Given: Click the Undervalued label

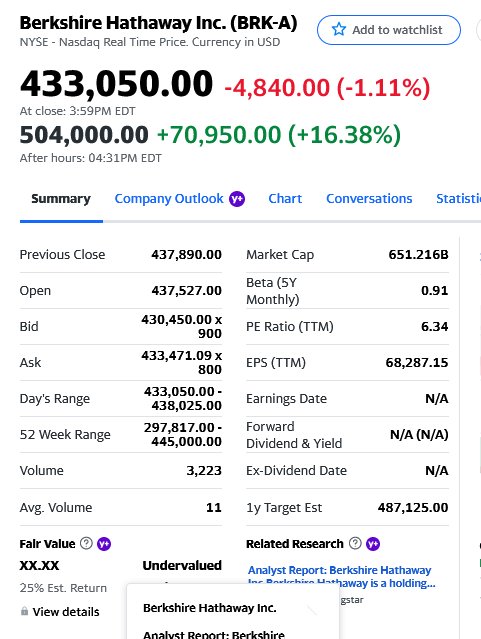Looking at the screenshot, I should tap(182, 565).
